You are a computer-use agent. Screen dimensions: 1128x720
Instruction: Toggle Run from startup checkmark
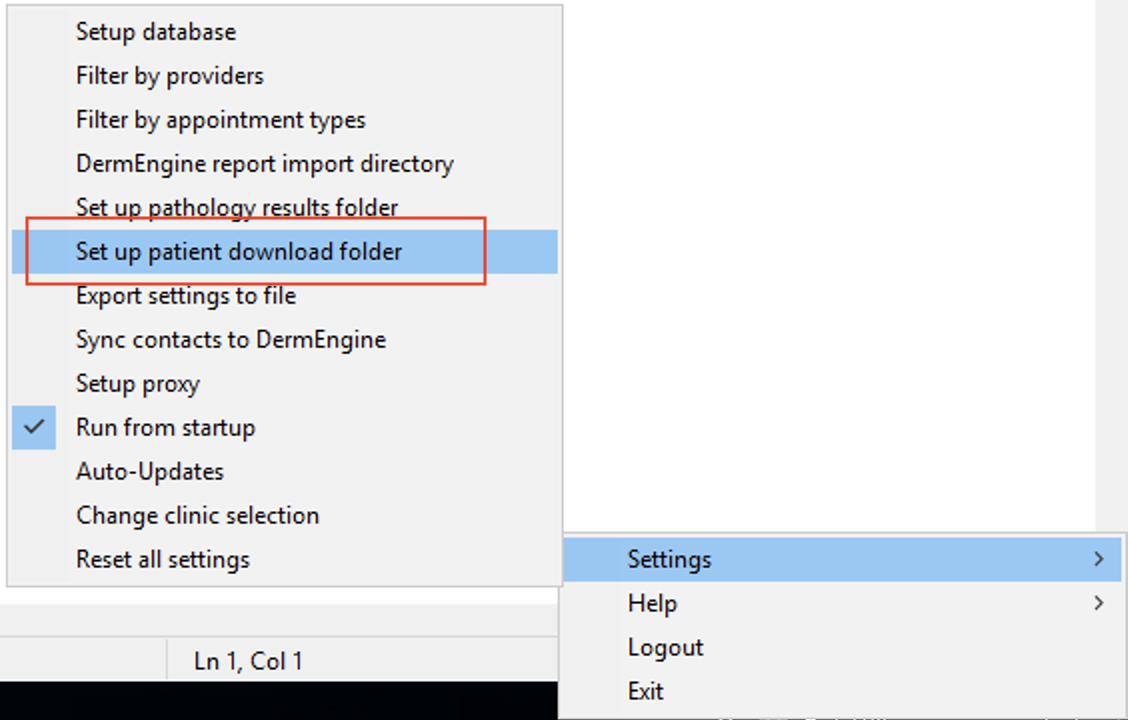(166, 428)
